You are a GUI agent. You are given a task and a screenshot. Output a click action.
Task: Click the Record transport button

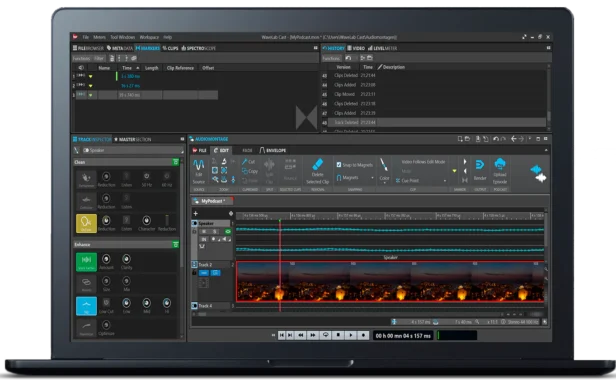363,335
